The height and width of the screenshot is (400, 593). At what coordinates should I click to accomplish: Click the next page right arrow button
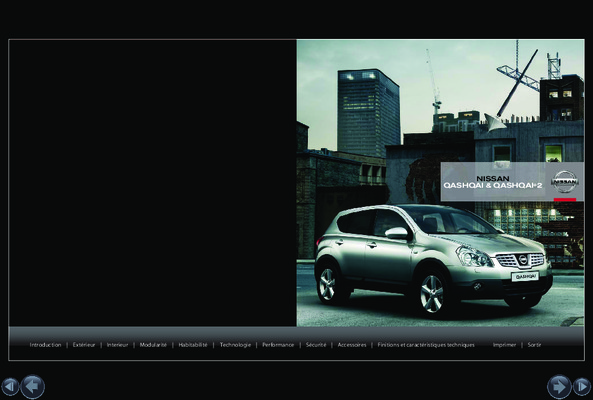559,386
